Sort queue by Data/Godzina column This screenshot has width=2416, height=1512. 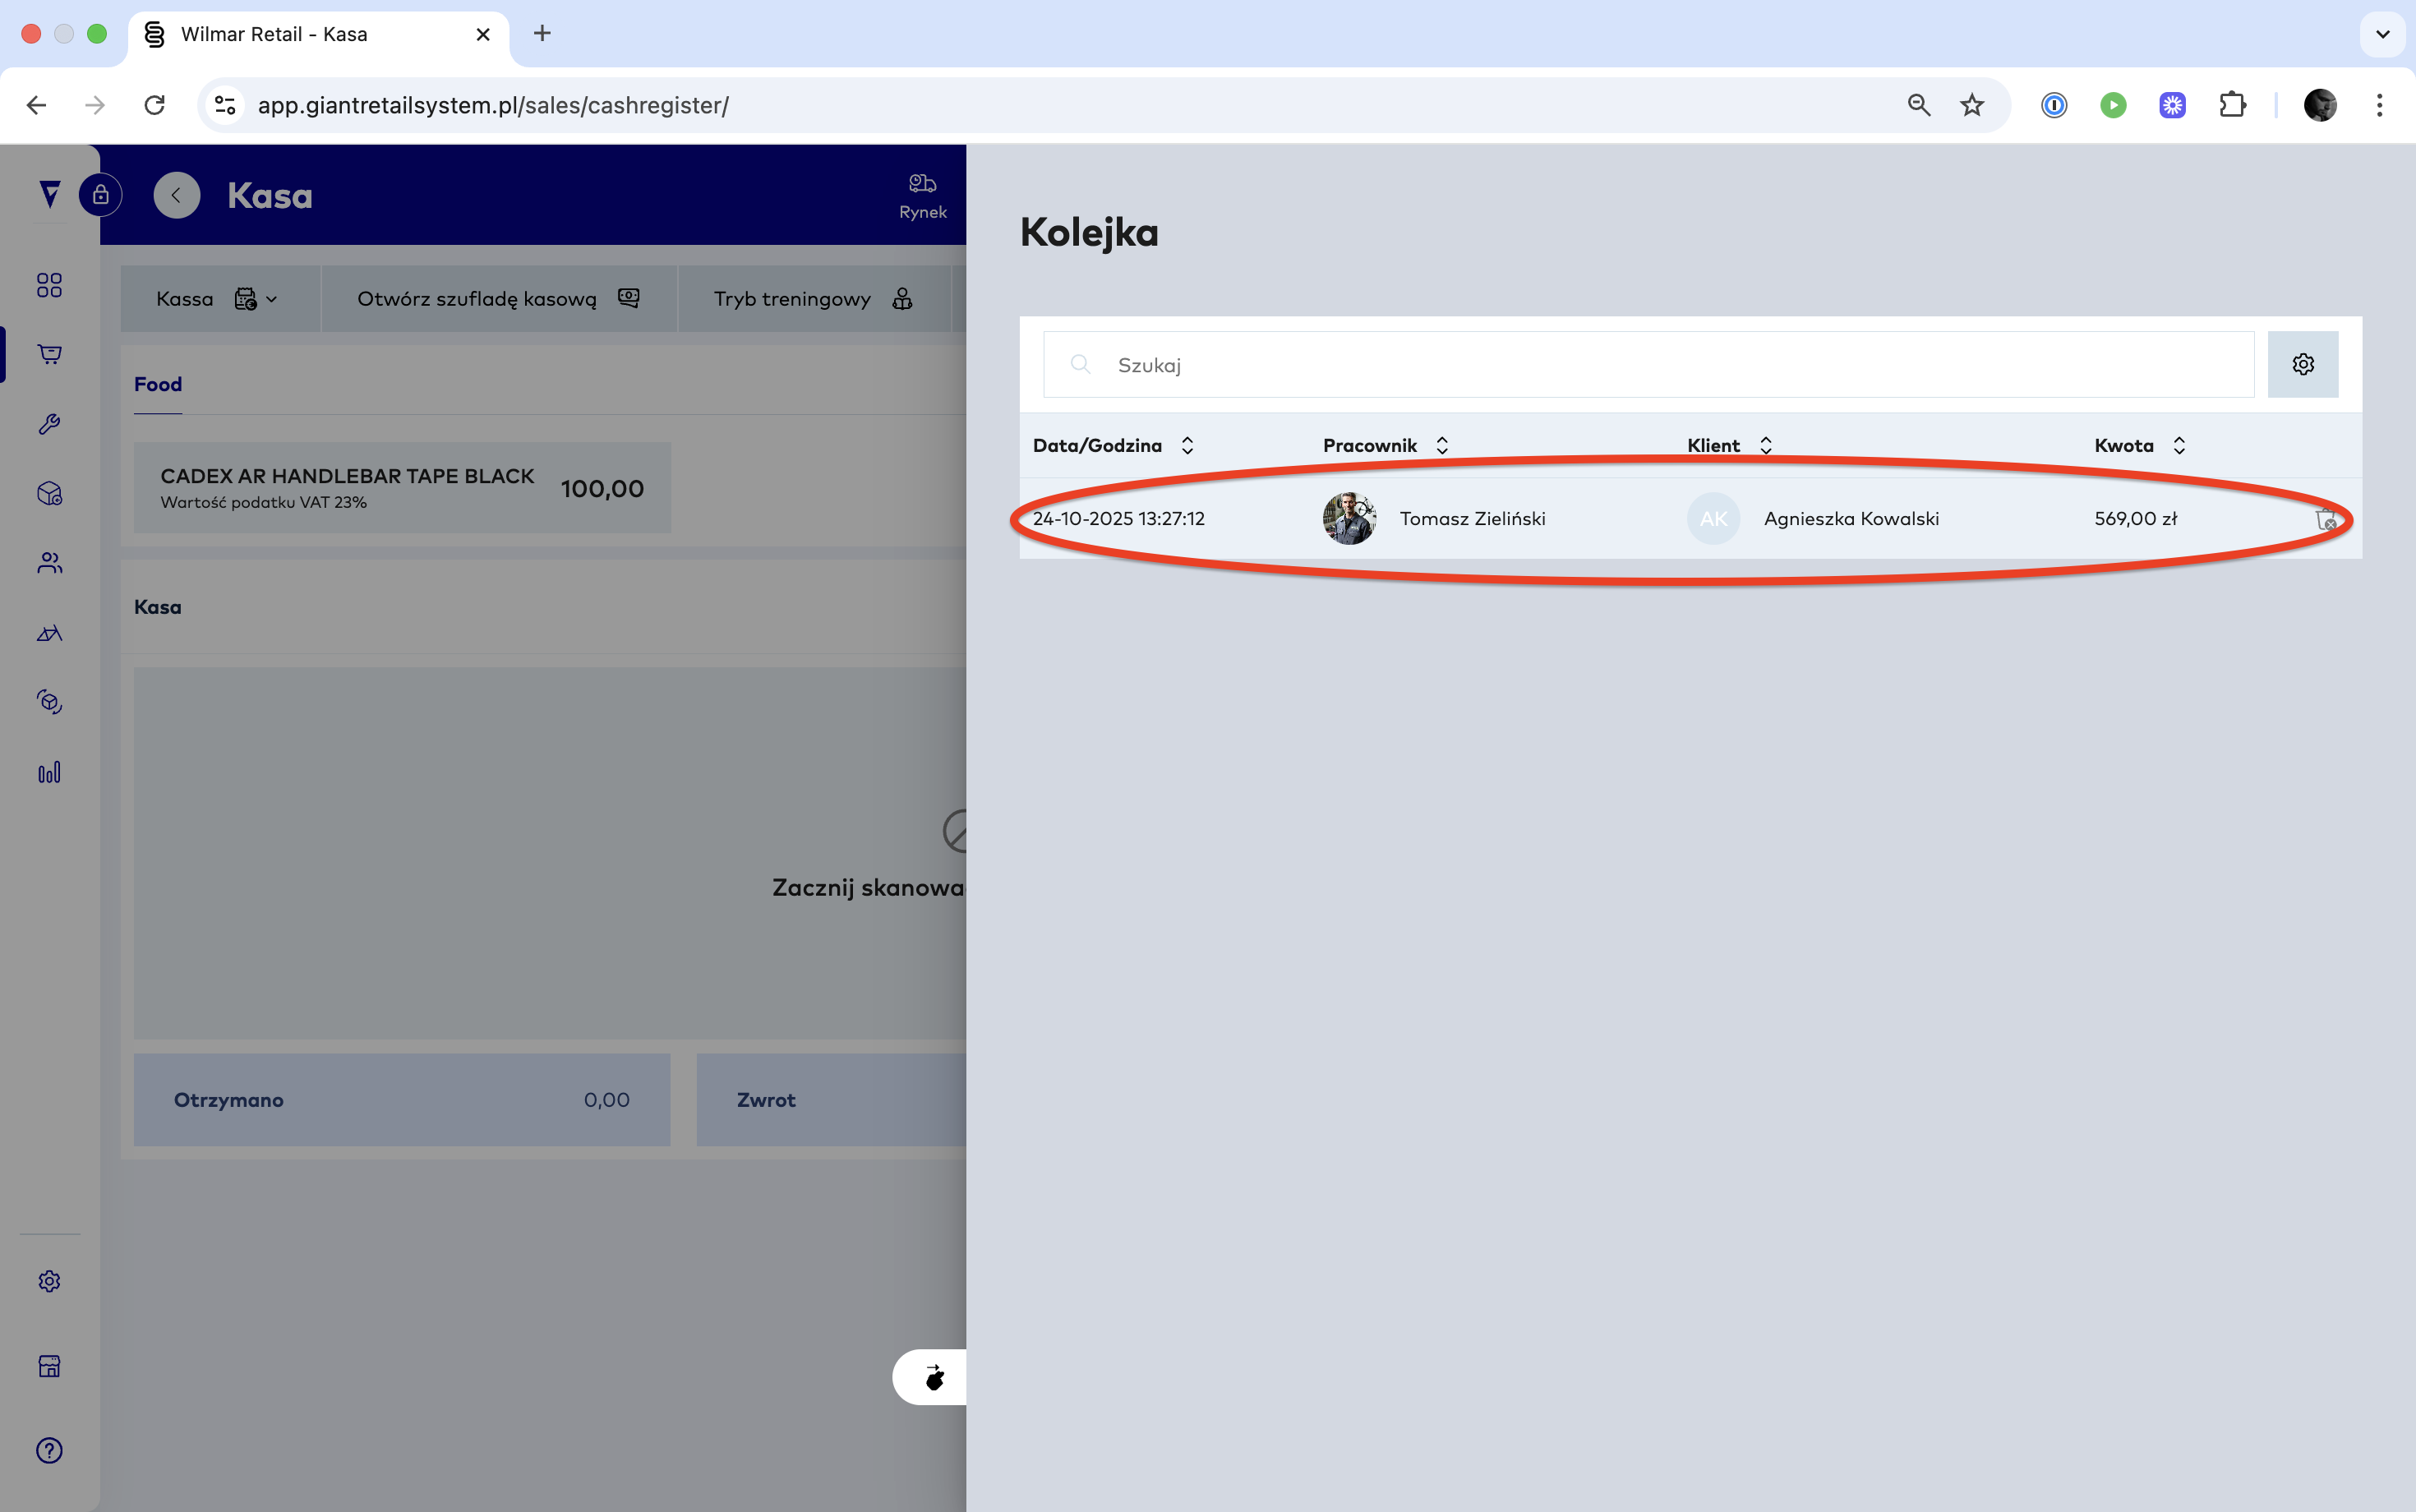click(1187, 445)
